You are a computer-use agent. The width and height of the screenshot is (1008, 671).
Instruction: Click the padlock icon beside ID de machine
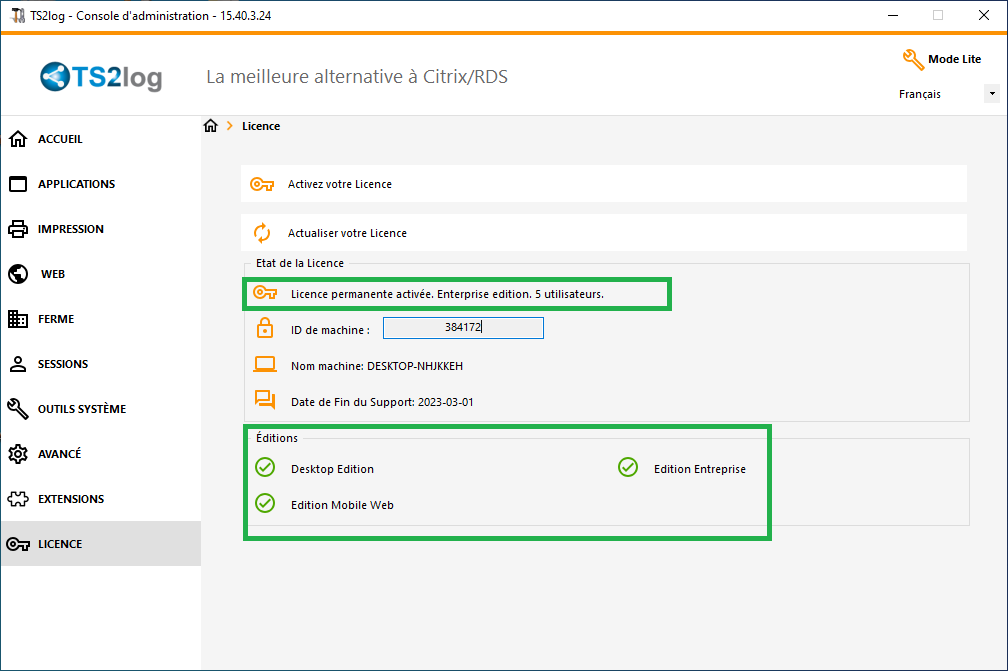[x=265, y=328]
